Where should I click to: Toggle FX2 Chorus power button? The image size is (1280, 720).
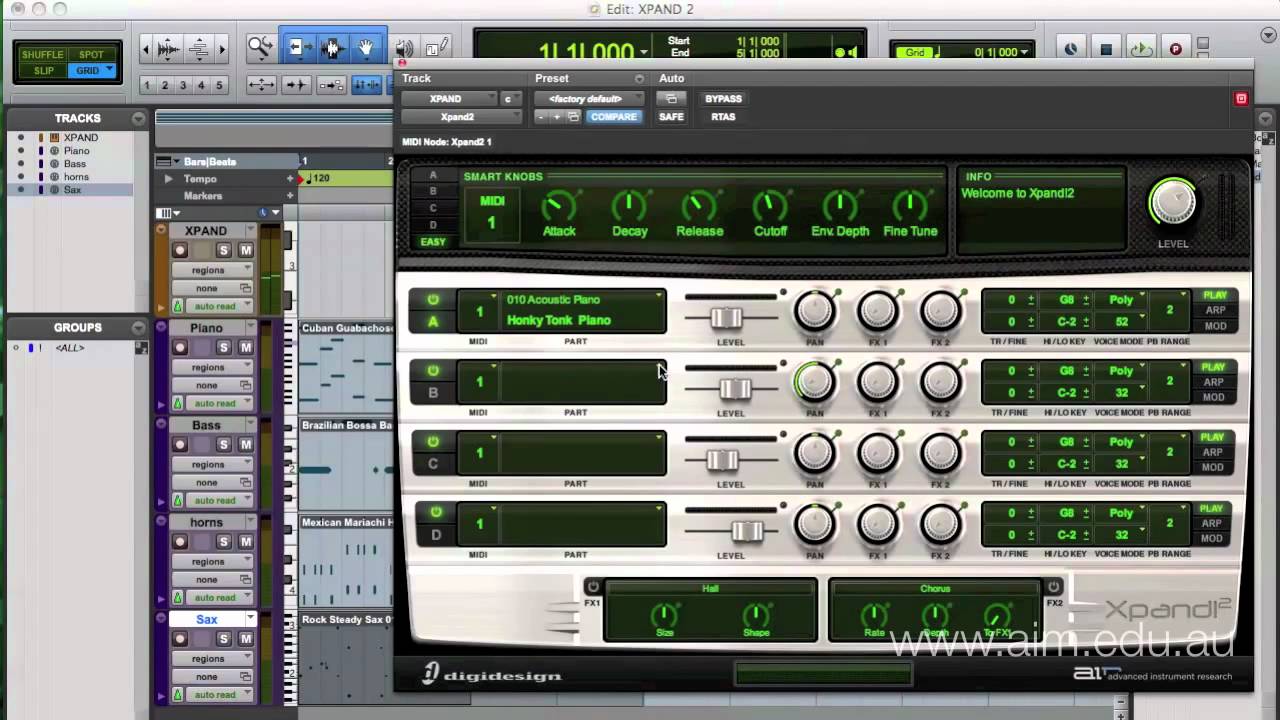click(x=1053, y=587)
